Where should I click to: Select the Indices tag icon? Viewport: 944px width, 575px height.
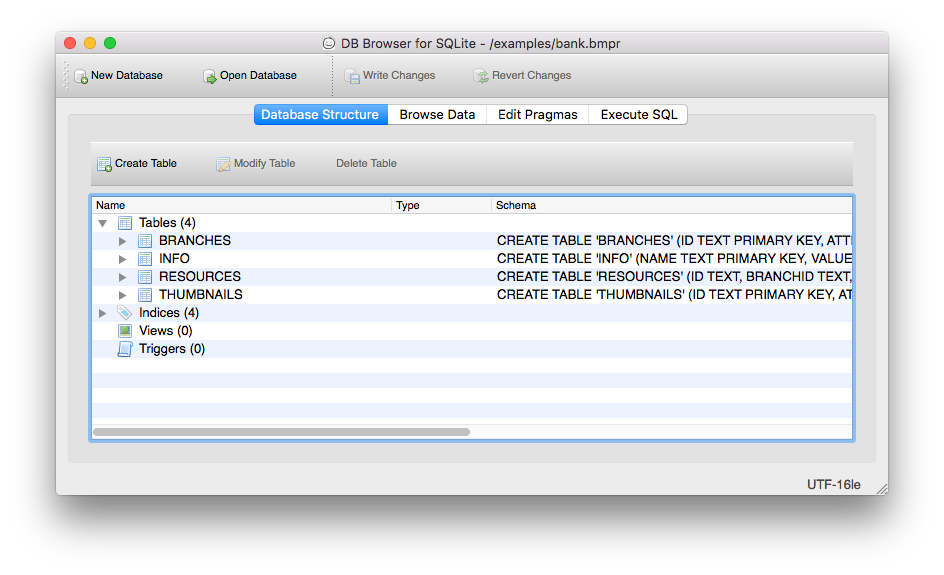pos(125,313)
